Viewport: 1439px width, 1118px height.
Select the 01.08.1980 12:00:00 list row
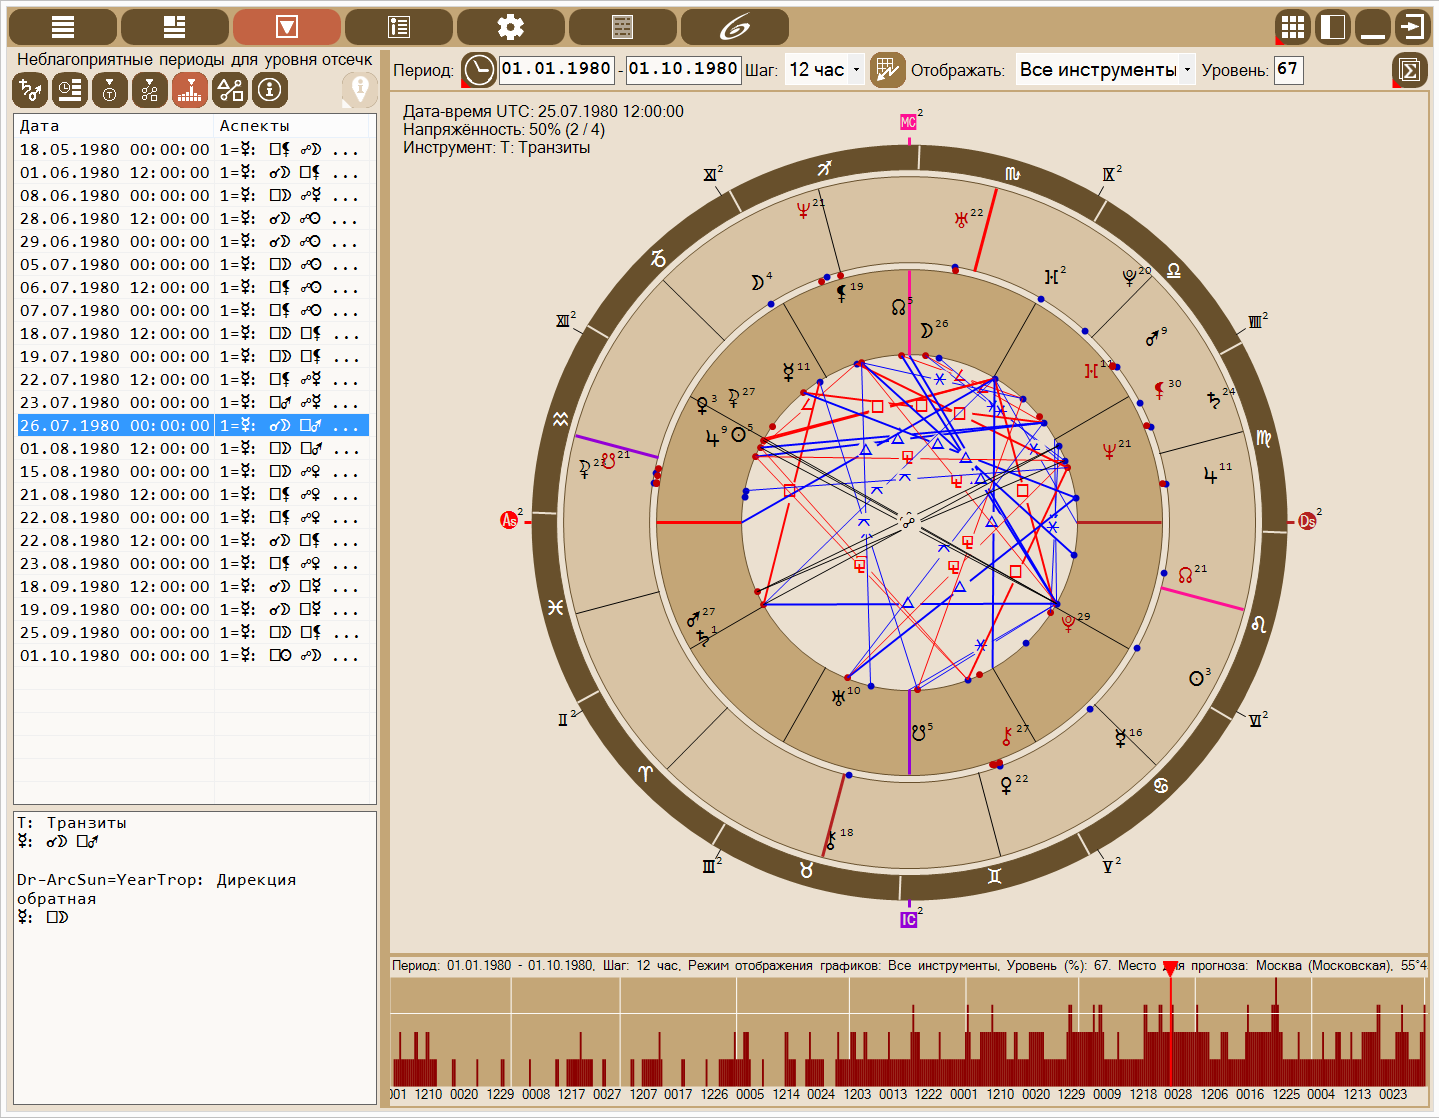click(x=194, y=449)
